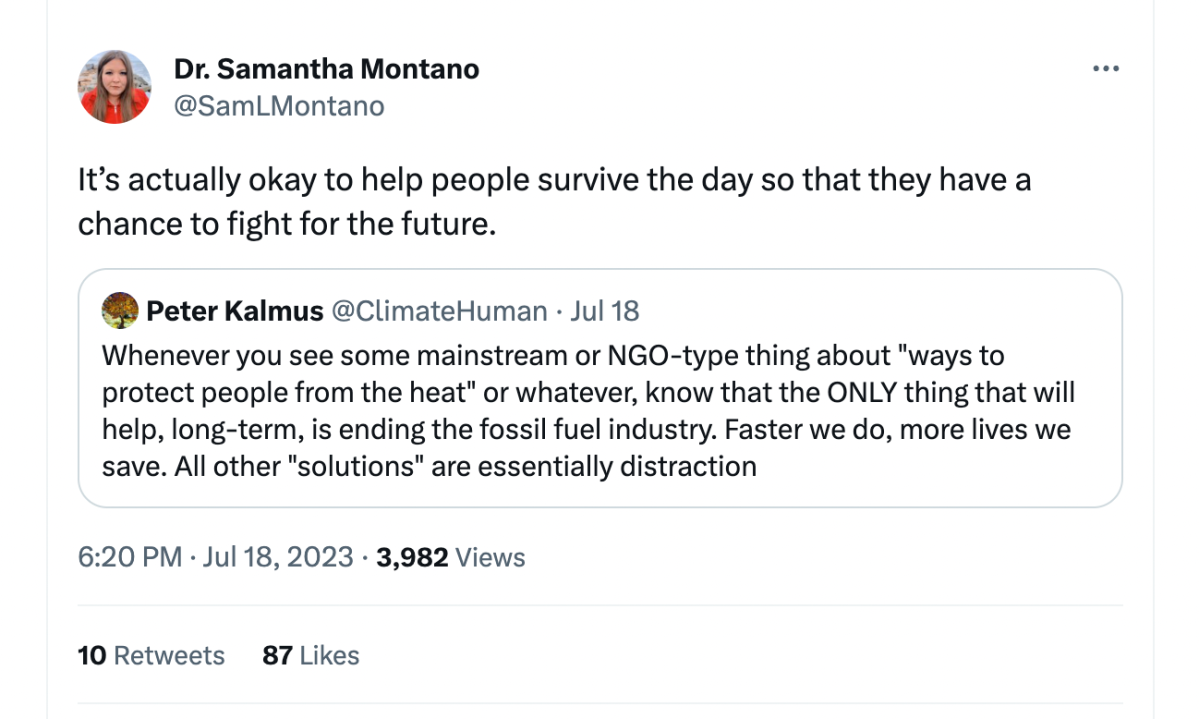Click the Peter Kalmus name in quoted tweet
The image size is (1199, 719).
tap(235, 311)
